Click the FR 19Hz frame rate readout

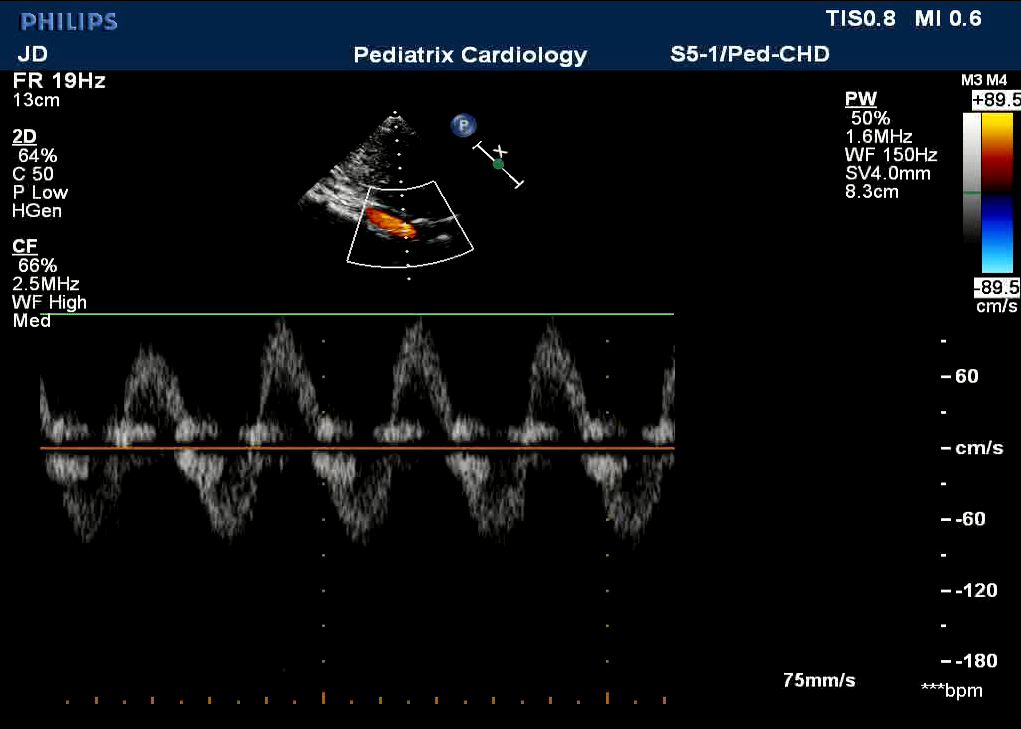[59, 81]
